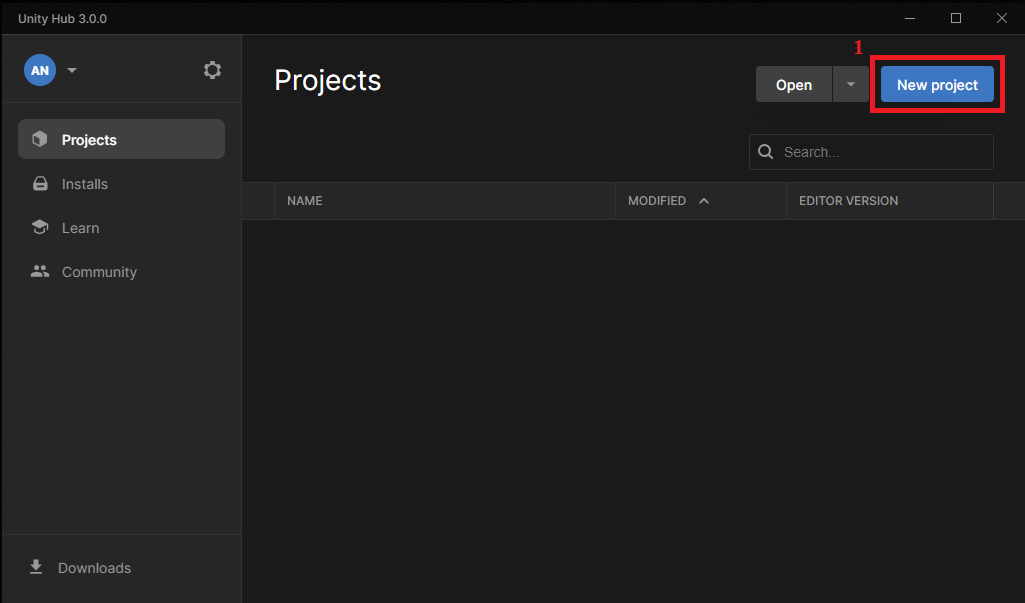The image size is (1025, 603).
Task: Open the Community section
Action: 122,271
